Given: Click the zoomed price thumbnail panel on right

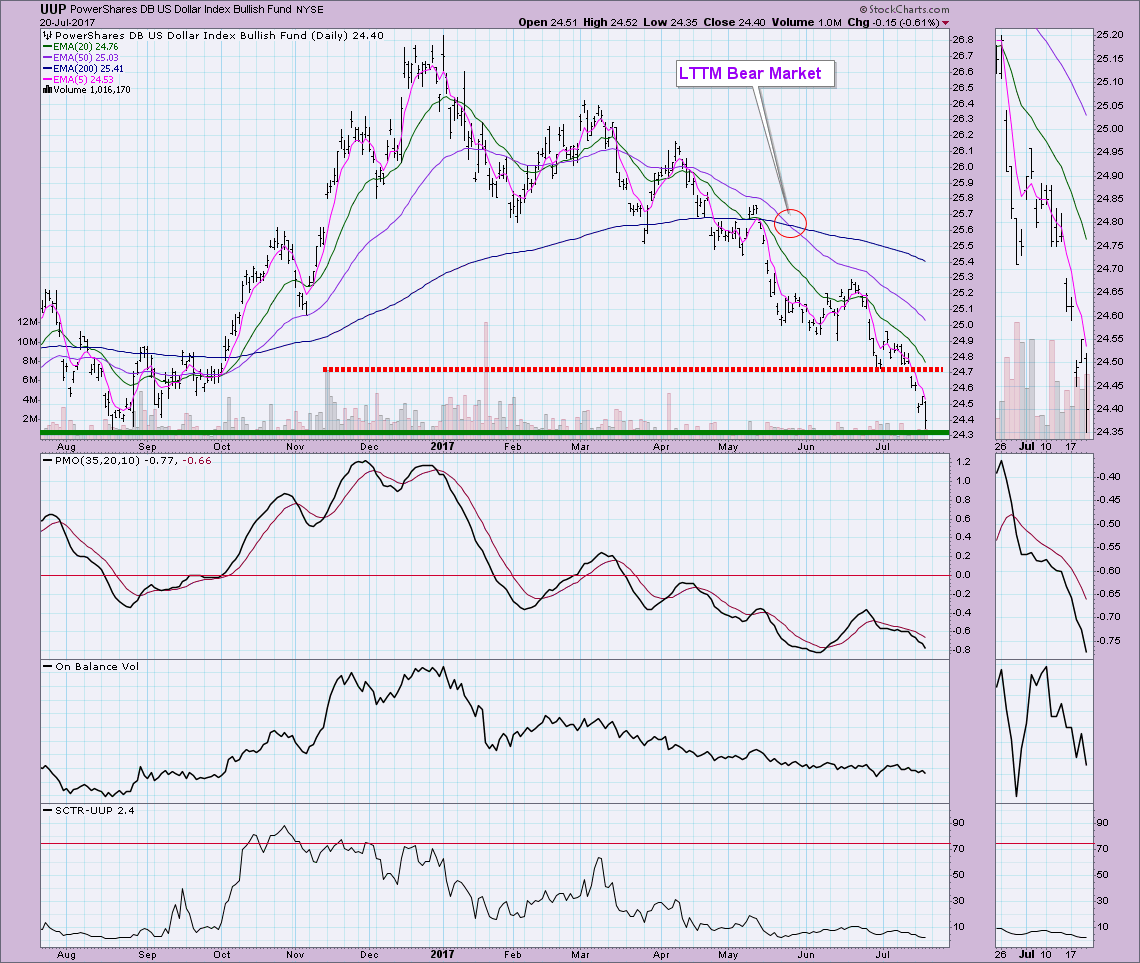Looking at the screenshot, I should [x=1041, y=235].
